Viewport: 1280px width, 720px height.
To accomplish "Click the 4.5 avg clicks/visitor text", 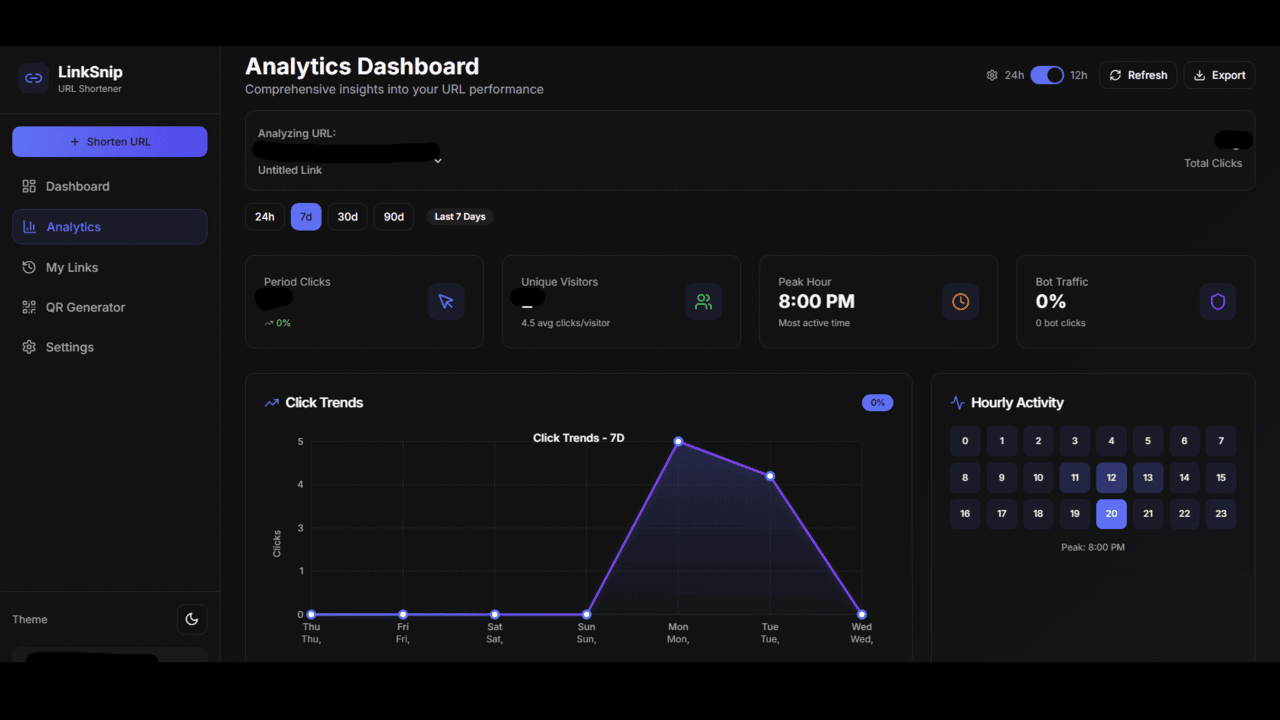I will point(566,323).
